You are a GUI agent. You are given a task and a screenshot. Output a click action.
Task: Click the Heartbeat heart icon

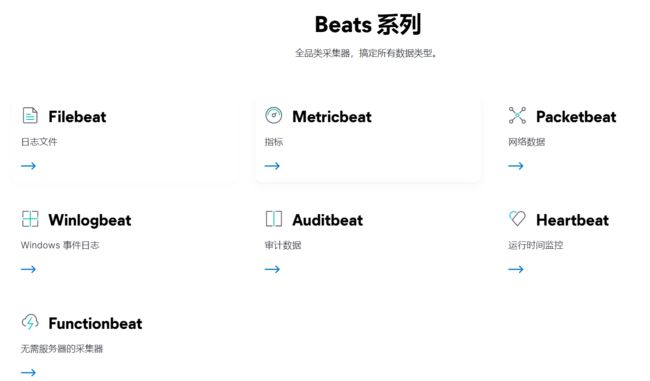pyautogui.click(x=517, y=218)
